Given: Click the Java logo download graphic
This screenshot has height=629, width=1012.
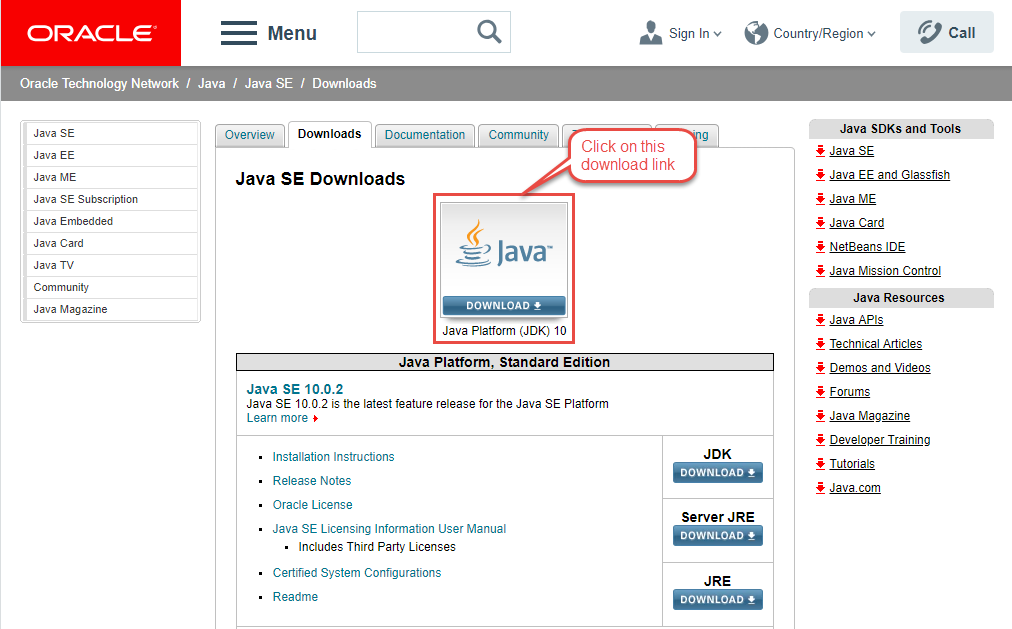Looking at the screenshot, I should [x=503, y=245].
